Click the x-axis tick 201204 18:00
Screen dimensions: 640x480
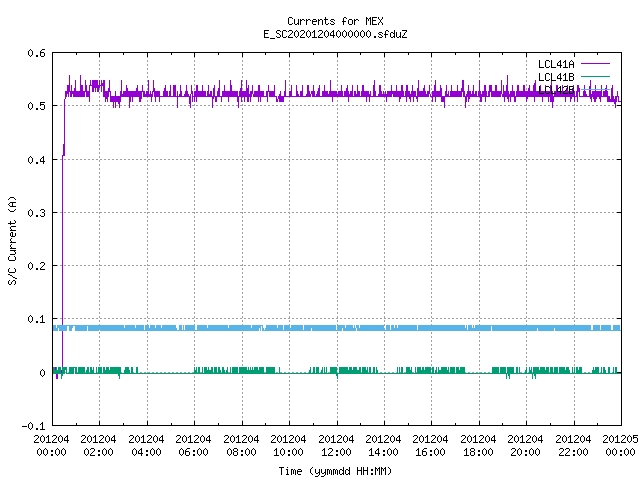(x=478, y=445)
